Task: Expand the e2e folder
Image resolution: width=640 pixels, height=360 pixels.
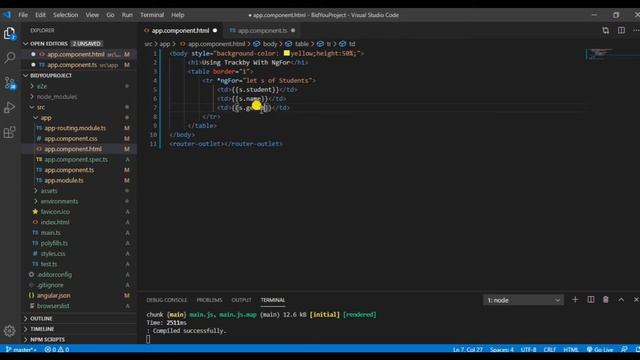Action: 79,86
